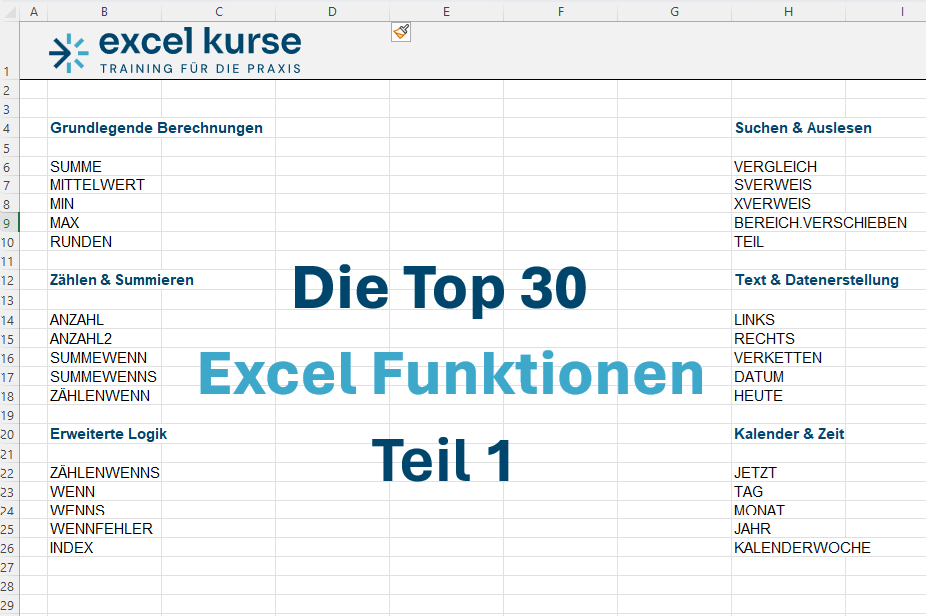
Task: Click the Erweiterte Logik heading cell
Action: pos(108,434)
